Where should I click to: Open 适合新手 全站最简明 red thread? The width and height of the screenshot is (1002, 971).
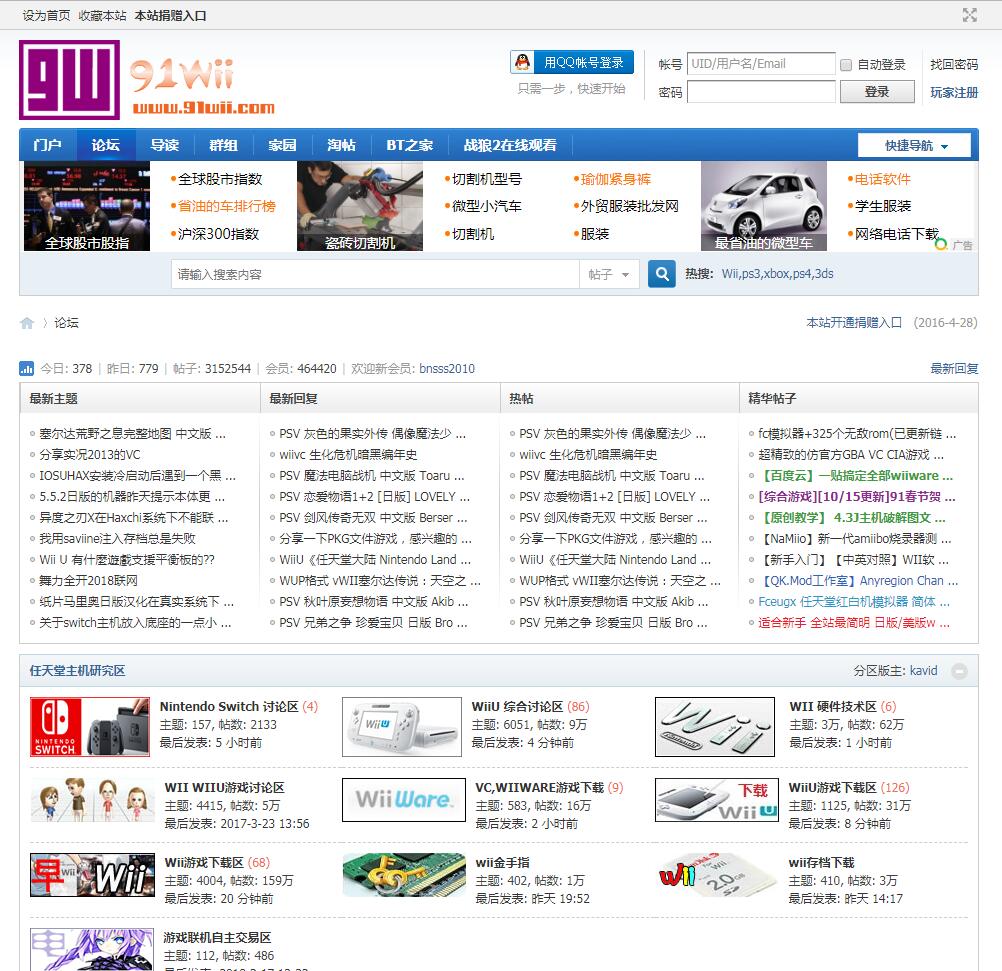click(x=854, y=622)
